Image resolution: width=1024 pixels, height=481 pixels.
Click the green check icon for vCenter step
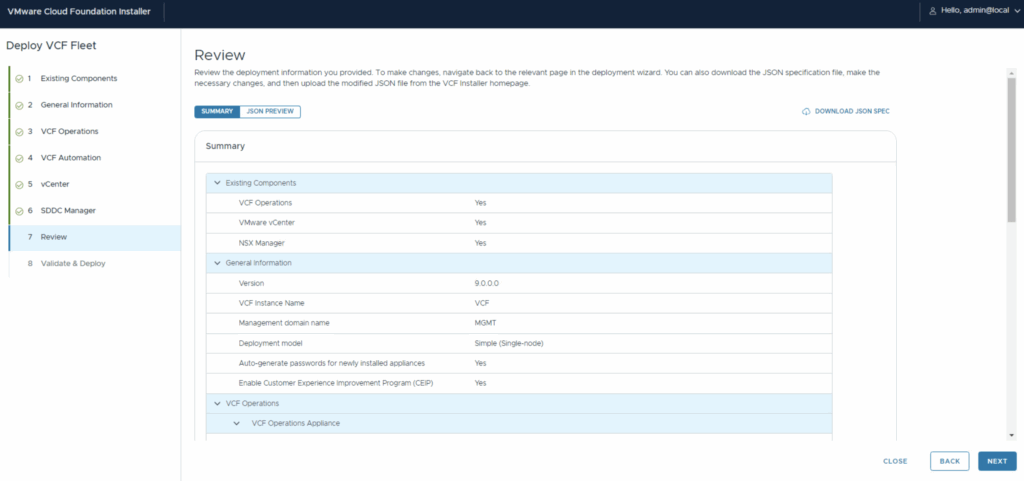[19, 185]
